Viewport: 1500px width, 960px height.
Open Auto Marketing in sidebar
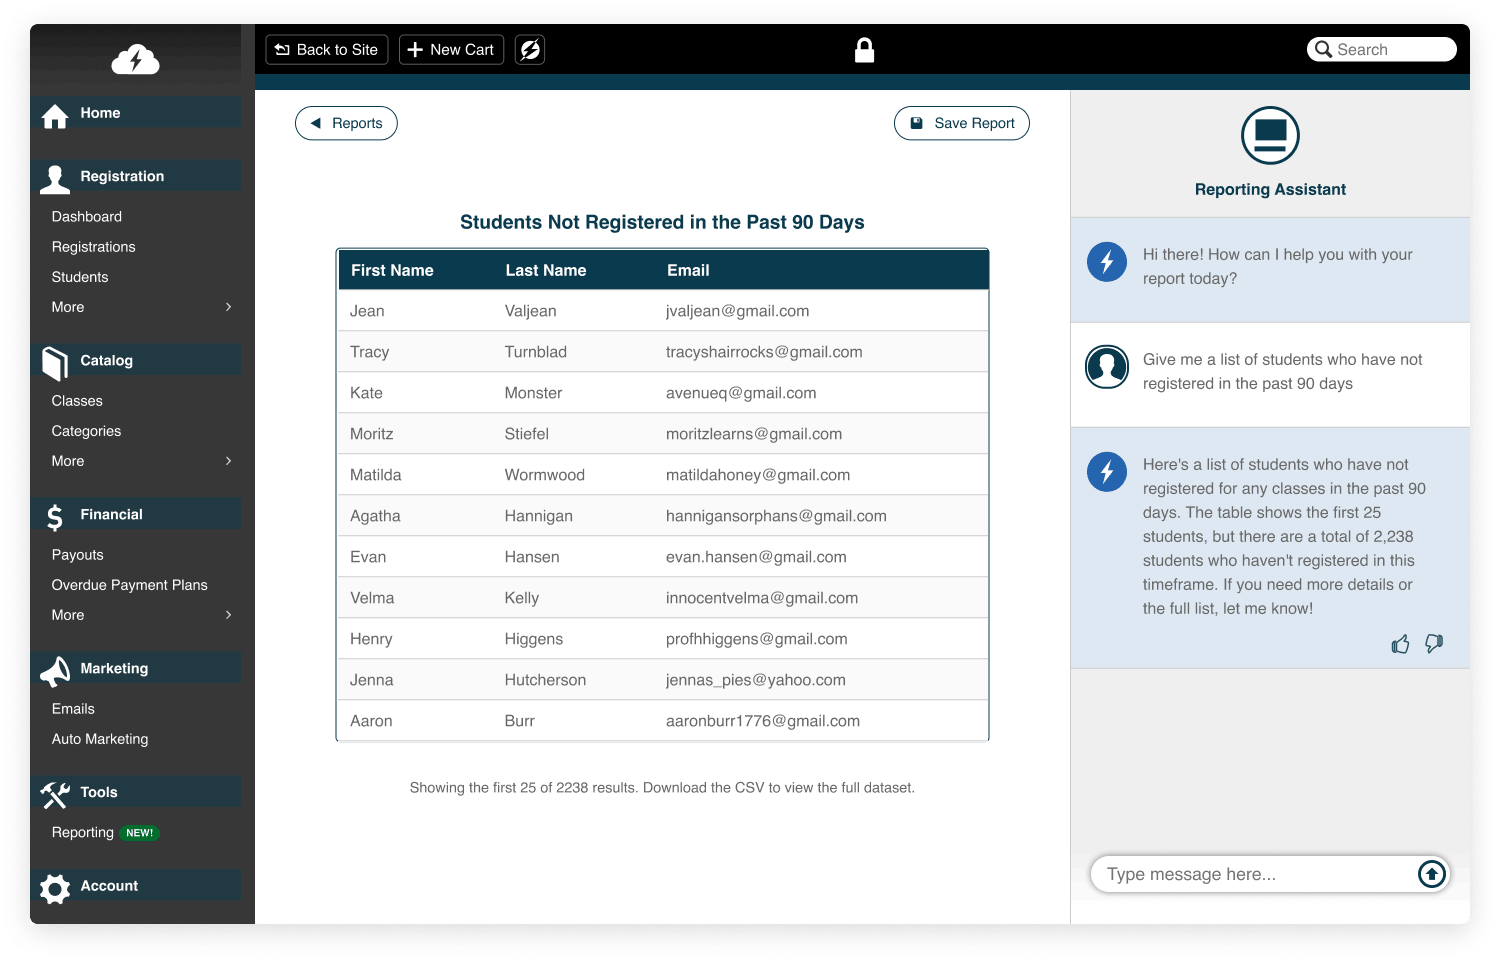[x=100, y=739]
